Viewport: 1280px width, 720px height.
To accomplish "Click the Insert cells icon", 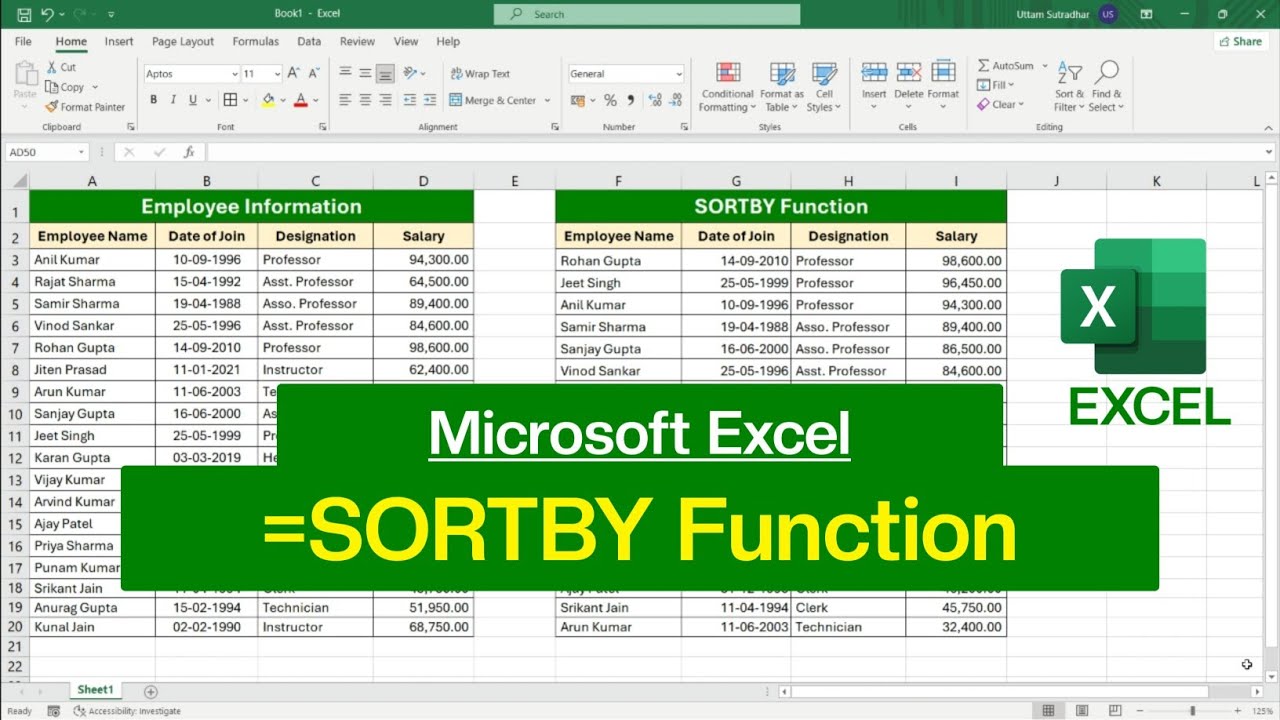I will [874, 73].
